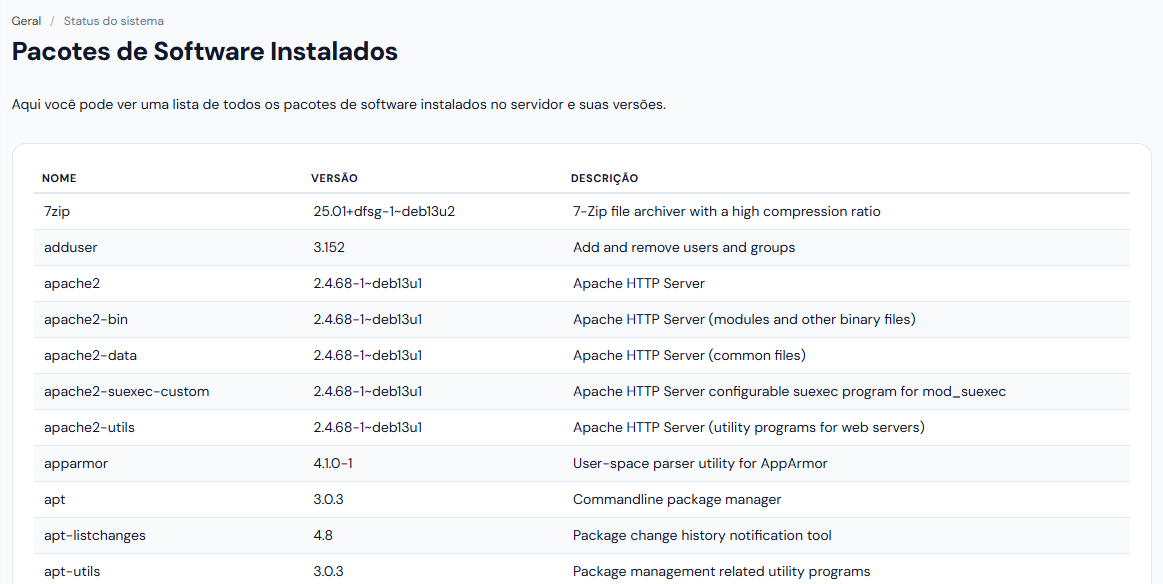Click version 25.01+dfsg-1~deb13u2
The width and height of the screenshot is (1163, 584).
click(x=384, y=211)
